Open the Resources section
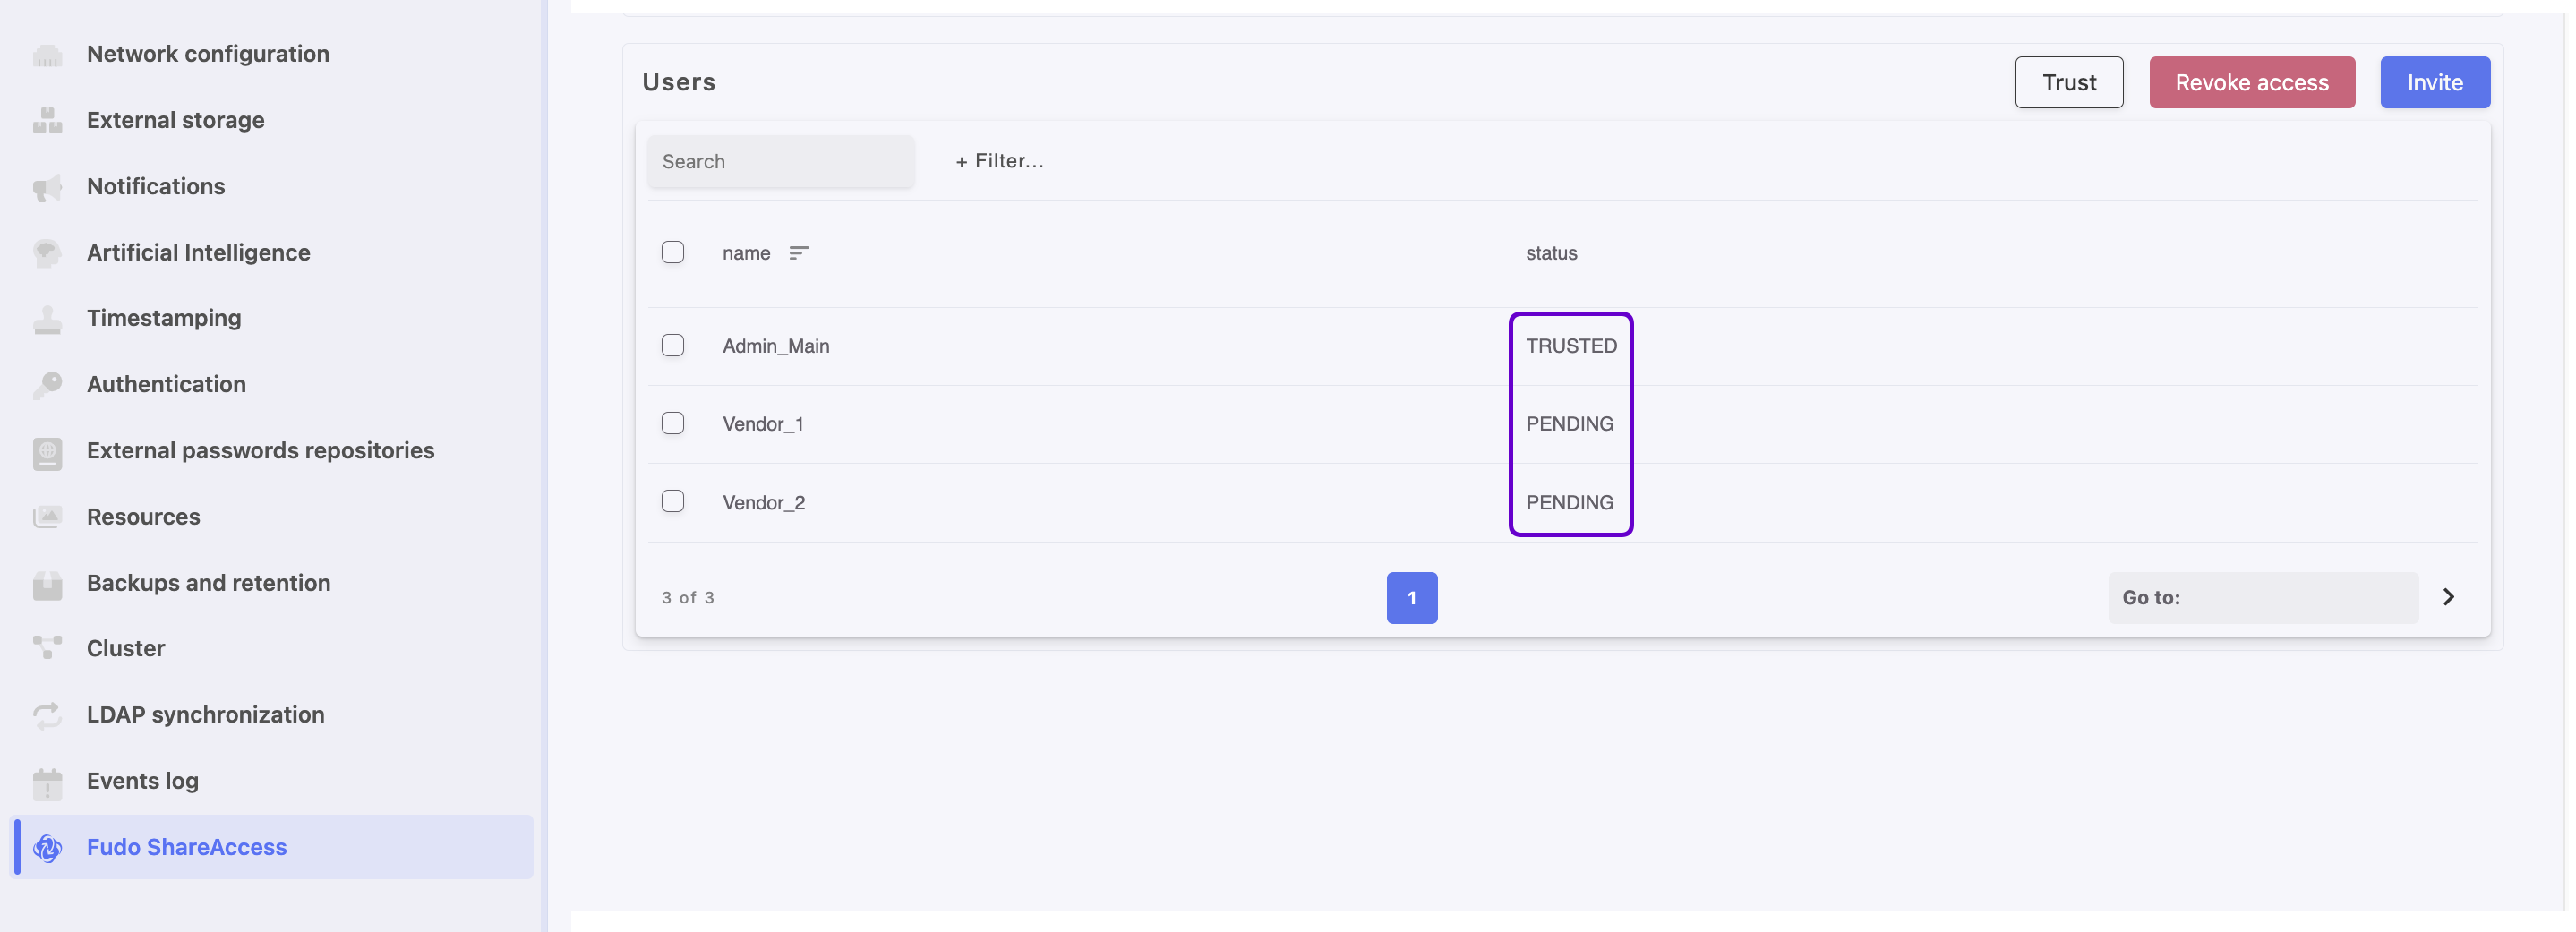Viewport: 2576px width, 932px height. [x=143, y=516]
